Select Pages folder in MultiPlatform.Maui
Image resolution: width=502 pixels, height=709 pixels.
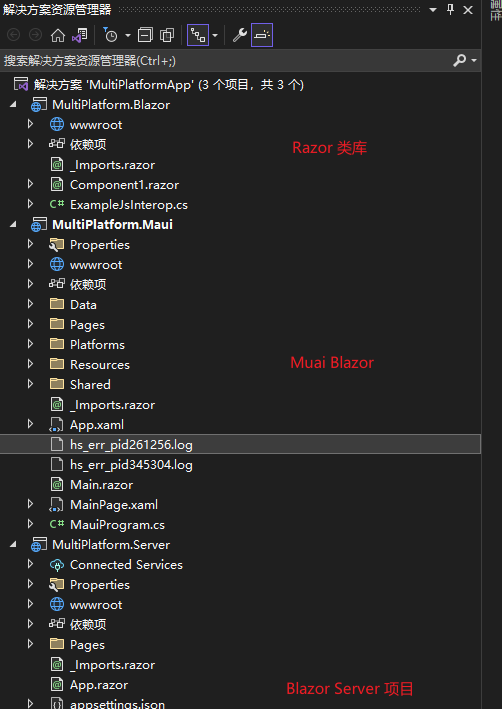(x=87, y=325)
